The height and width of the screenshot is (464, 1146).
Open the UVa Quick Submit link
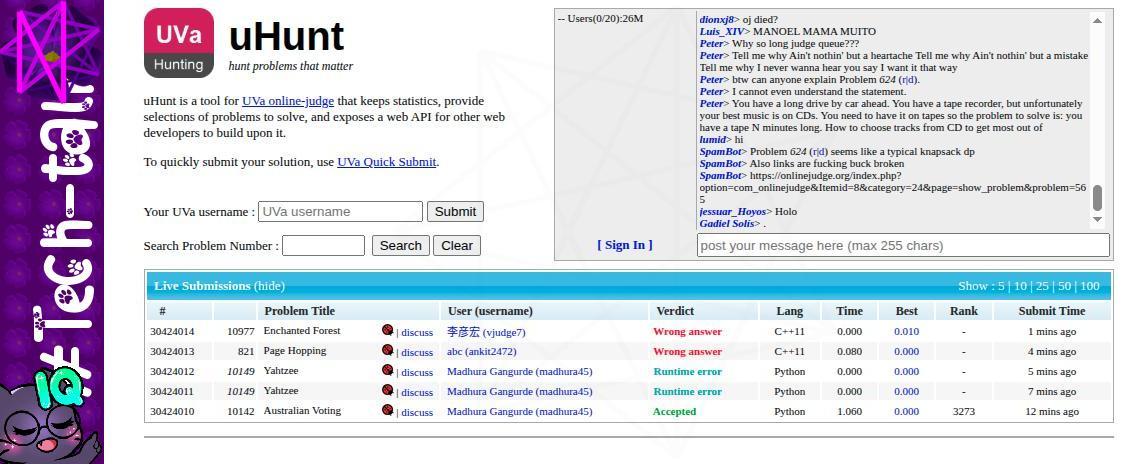[387, 162]
